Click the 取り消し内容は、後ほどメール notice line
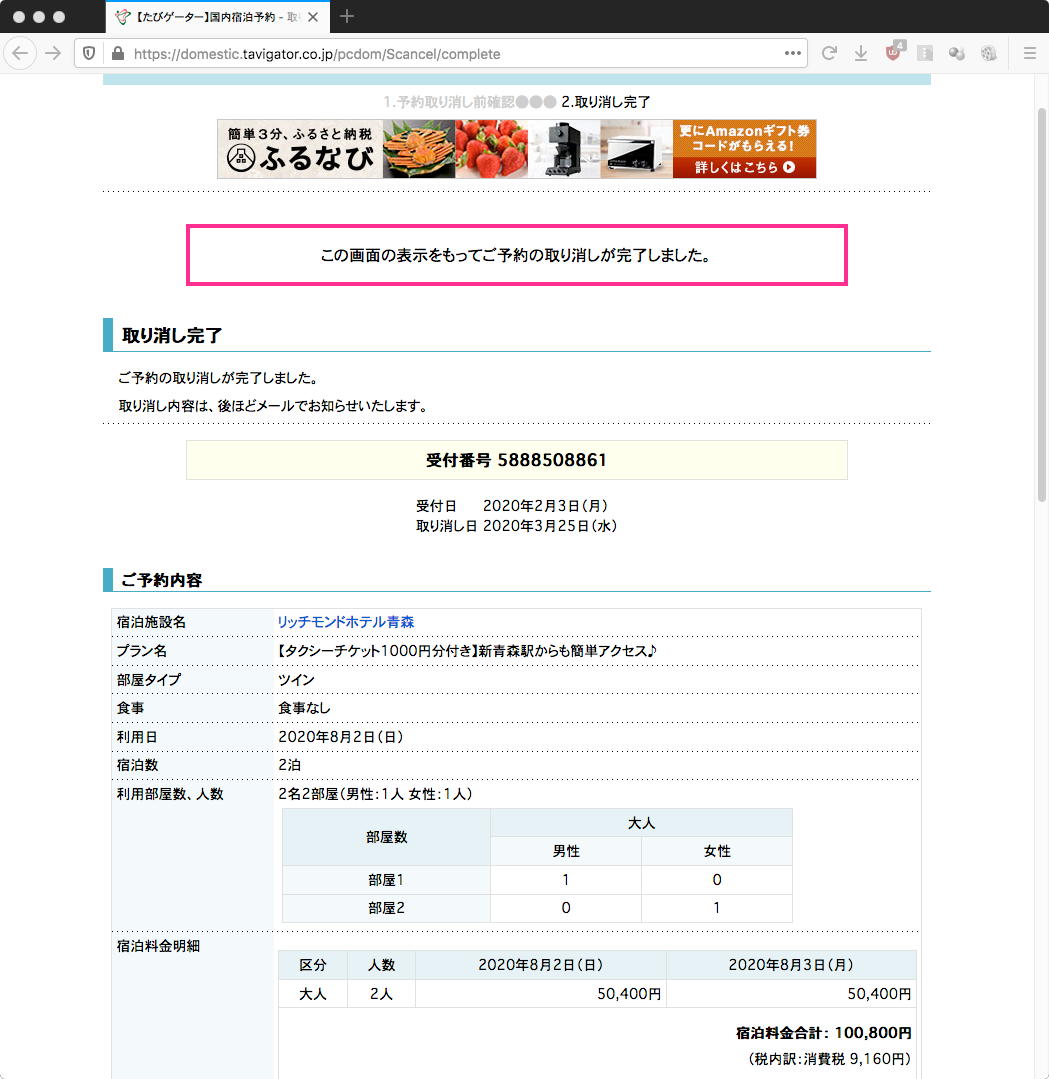1049x1079 pixels. pyautogui.click(x=273, y=406)
